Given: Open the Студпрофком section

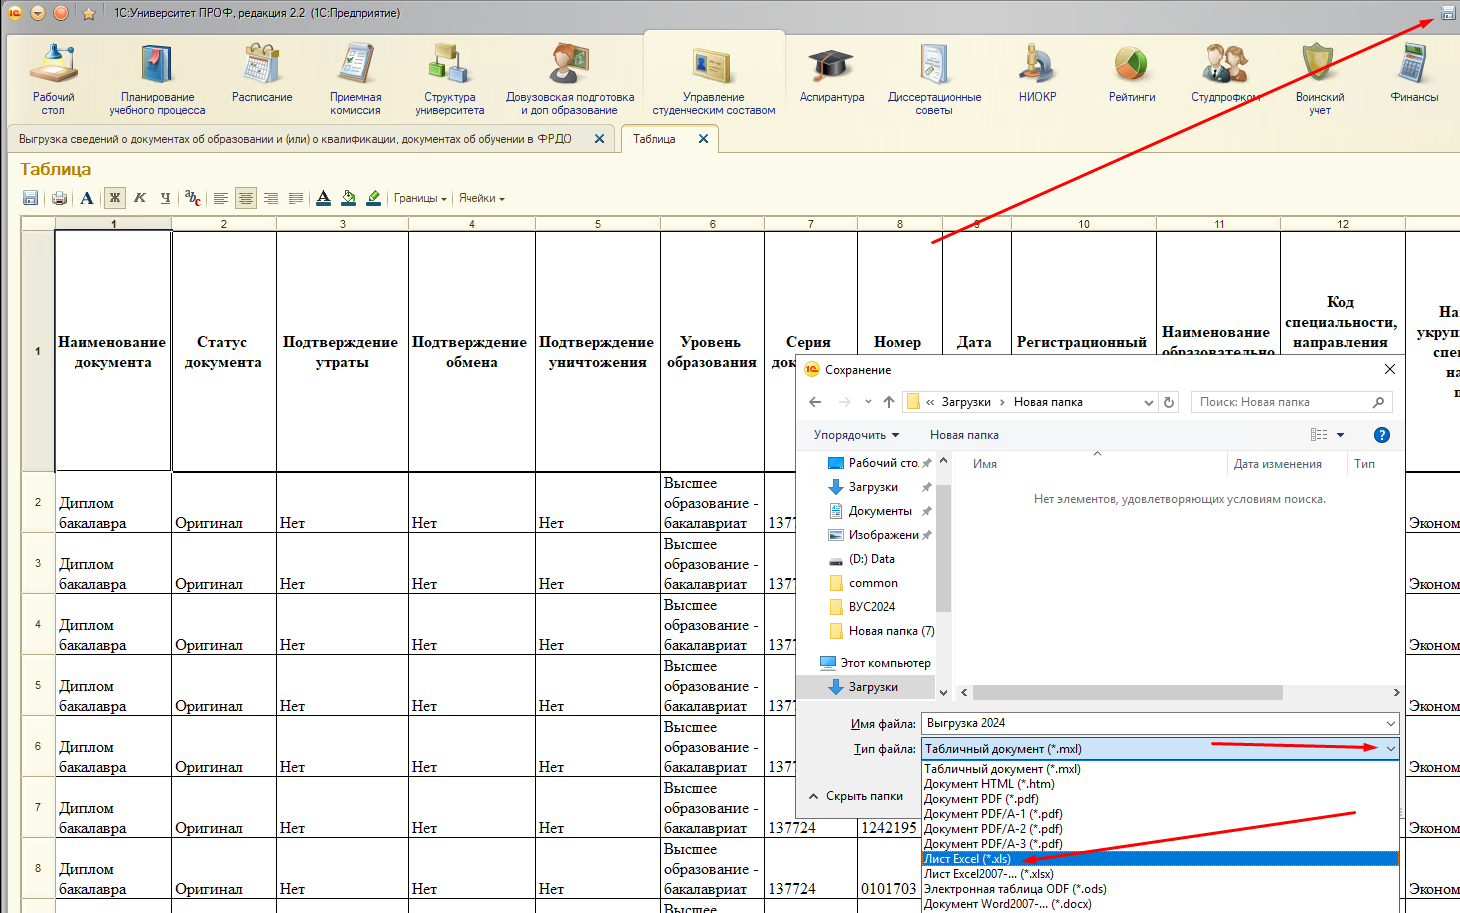Looking at the screenshot, I should pos(1225,73).
